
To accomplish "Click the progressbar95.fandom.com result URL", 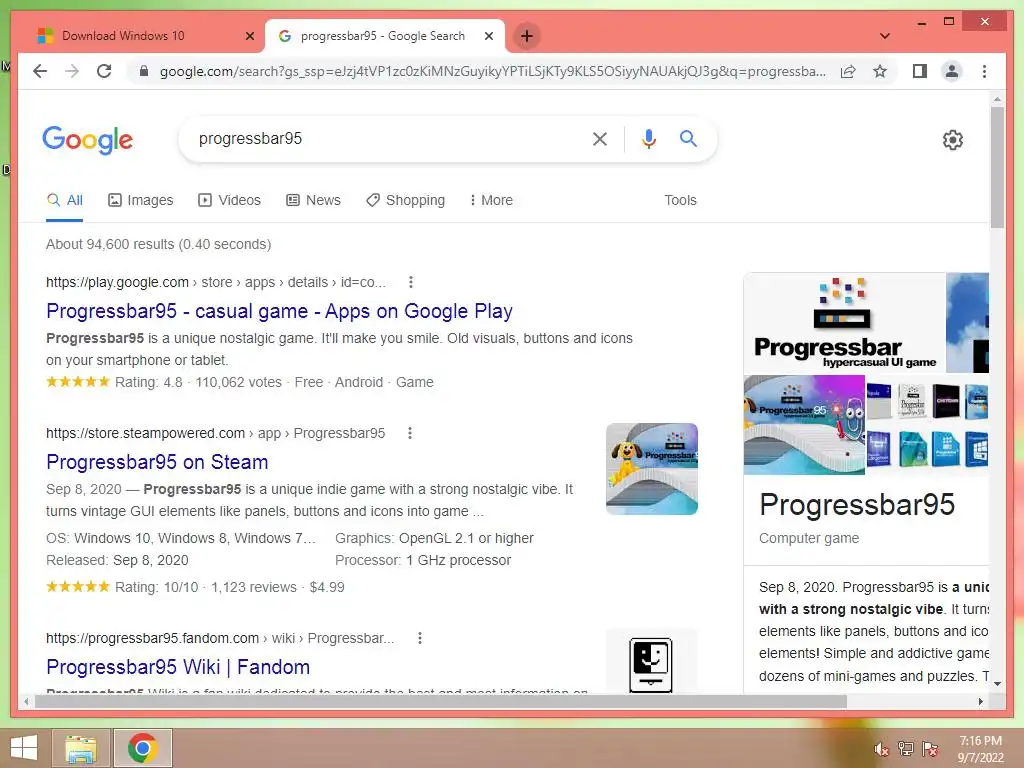I will 220,638.
